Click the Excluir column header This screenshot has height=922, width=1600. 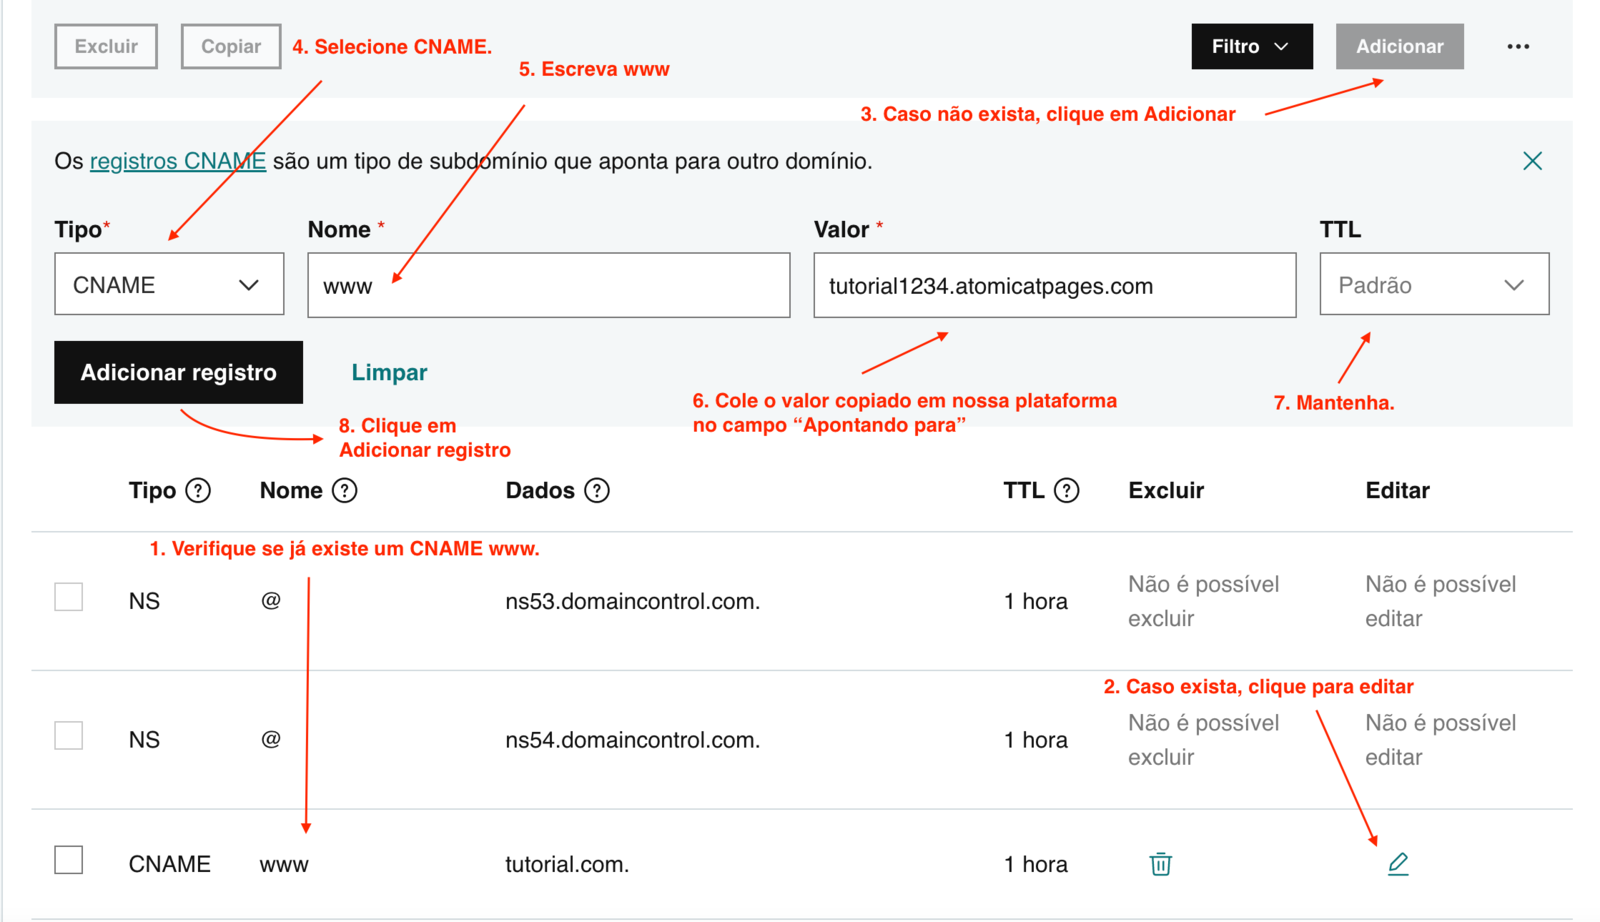(1166, 491)
